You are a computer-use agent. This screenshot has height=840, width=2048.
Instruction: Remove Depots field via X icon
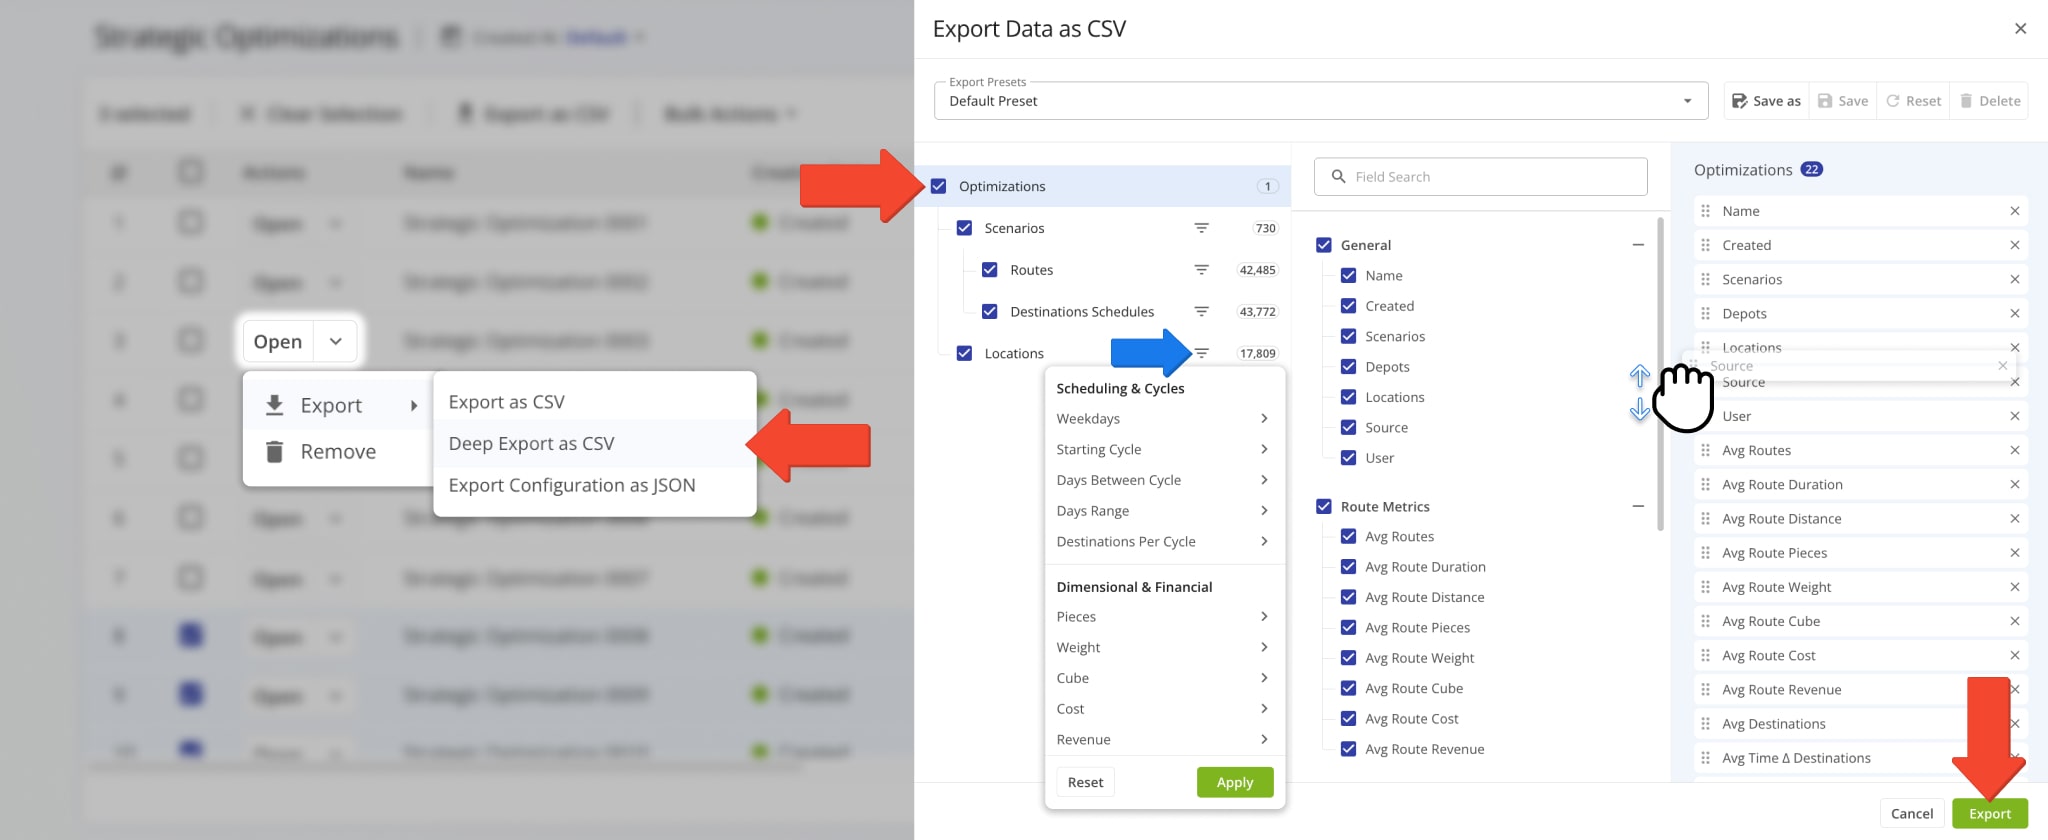(x=2014, y=313)
